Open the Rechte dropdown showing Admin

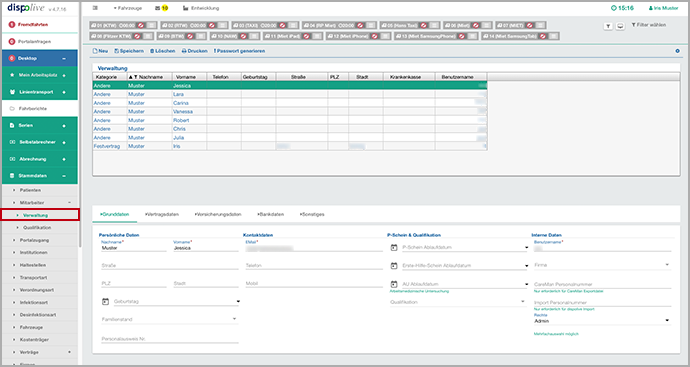pos(602,321)
